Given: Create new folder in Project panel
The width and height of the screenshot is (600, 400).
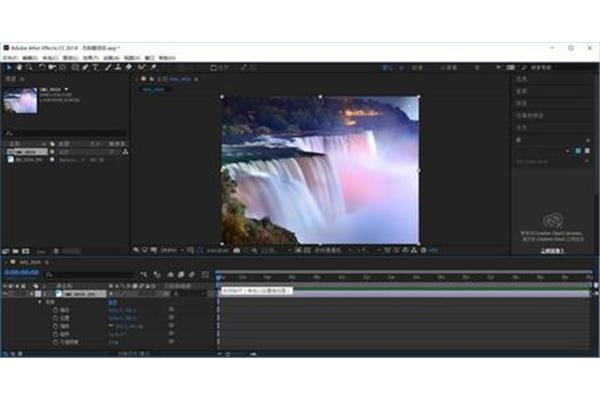Looking at the screenshot, I should point(16,251).
